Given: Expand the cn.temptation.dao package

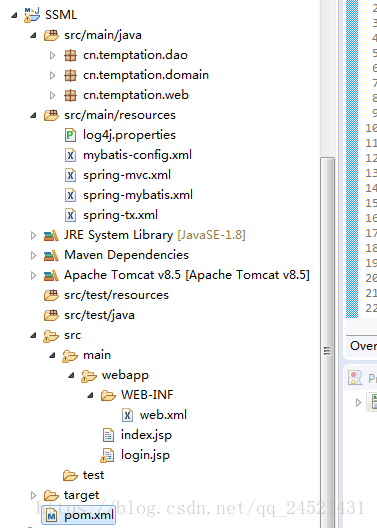Looking at the screenshot, I should (x=52, y=55).
